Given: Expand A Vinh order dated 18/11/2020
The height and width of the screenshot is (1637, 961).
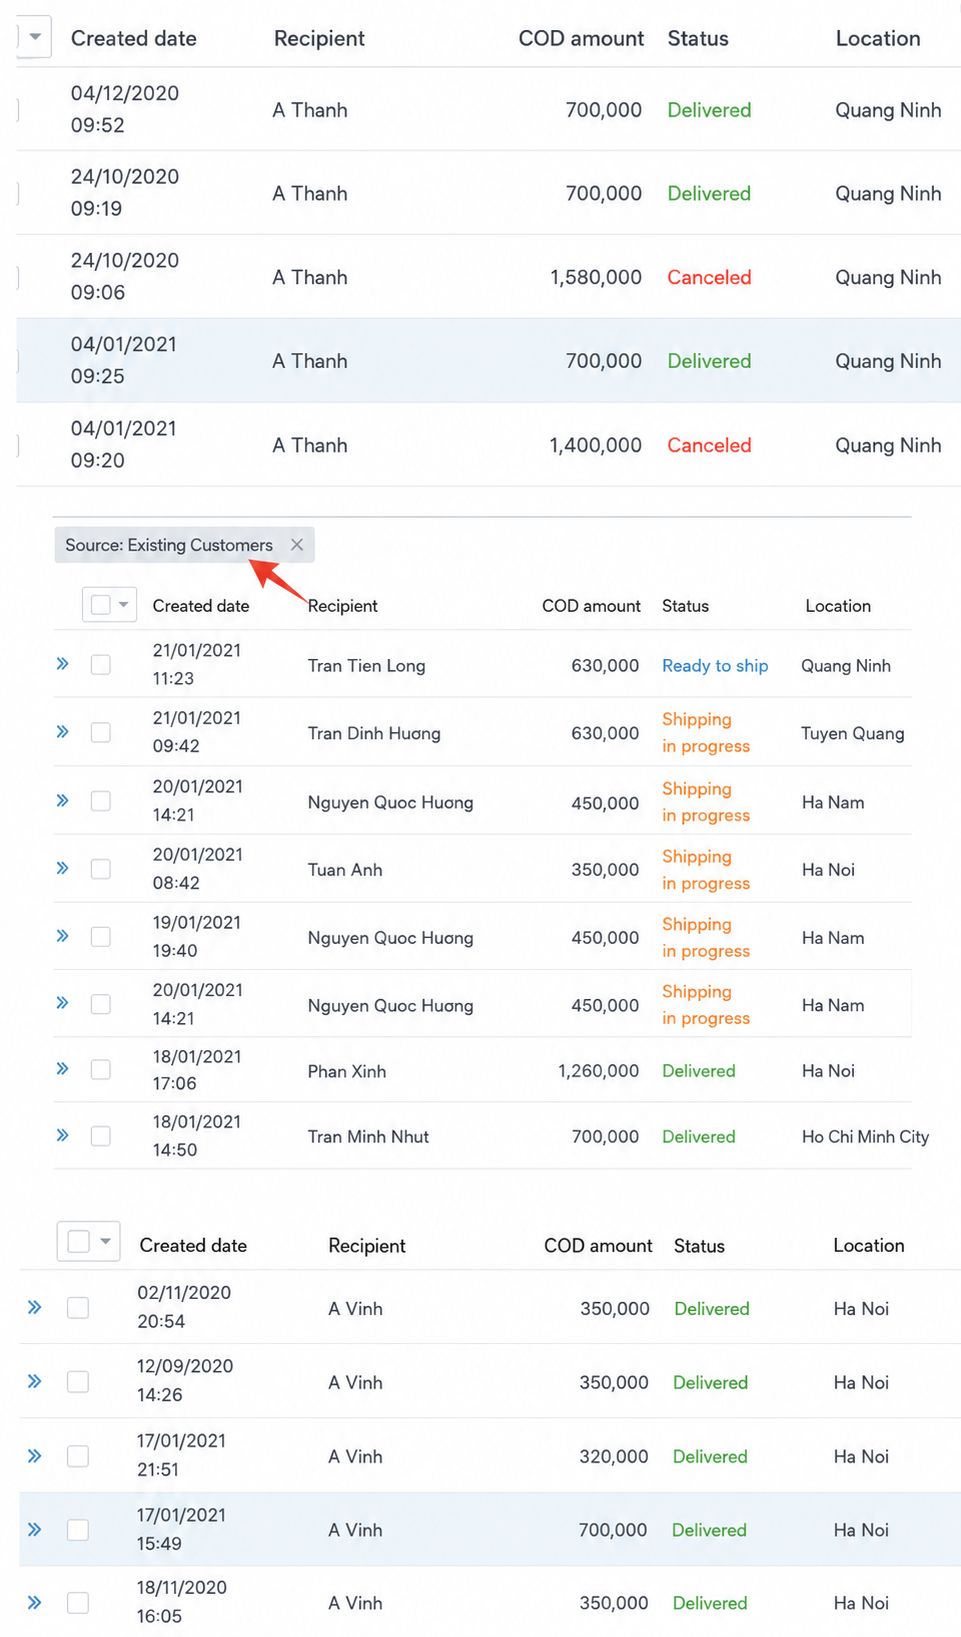Looking at the screenshot, I should [35, 1602].
